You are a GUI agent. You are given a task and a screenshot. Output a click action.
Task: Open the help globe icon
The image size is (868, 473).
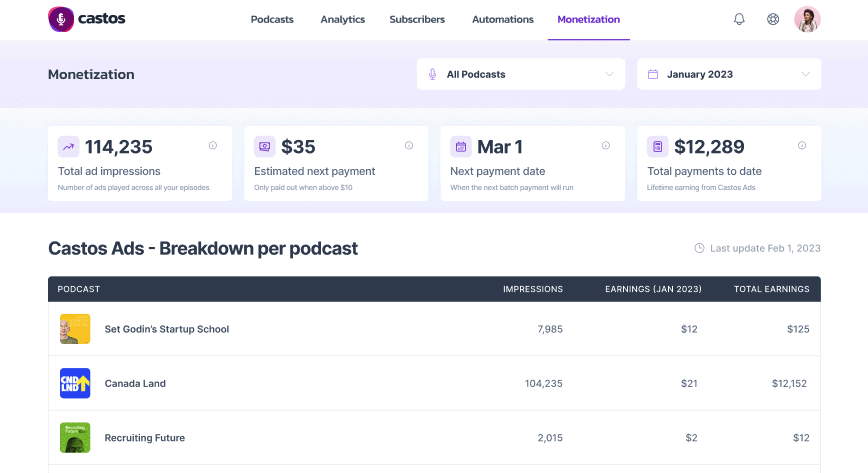[773, 19]
